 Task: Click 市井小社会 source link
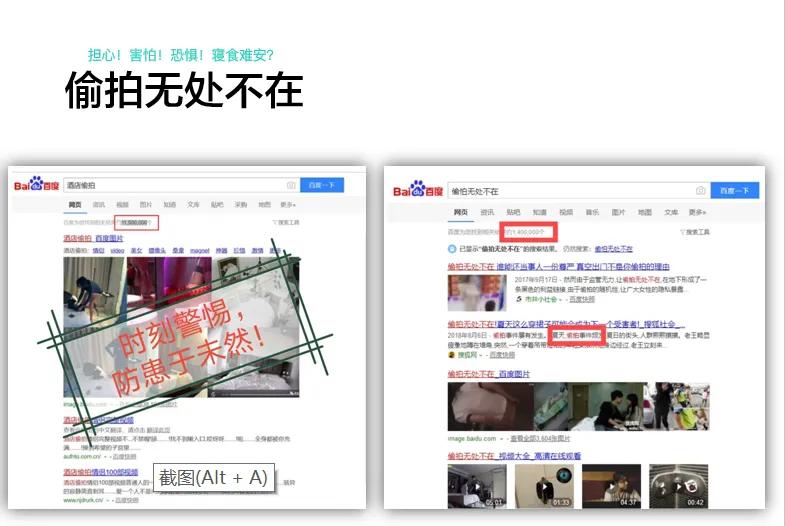[541, 299]
